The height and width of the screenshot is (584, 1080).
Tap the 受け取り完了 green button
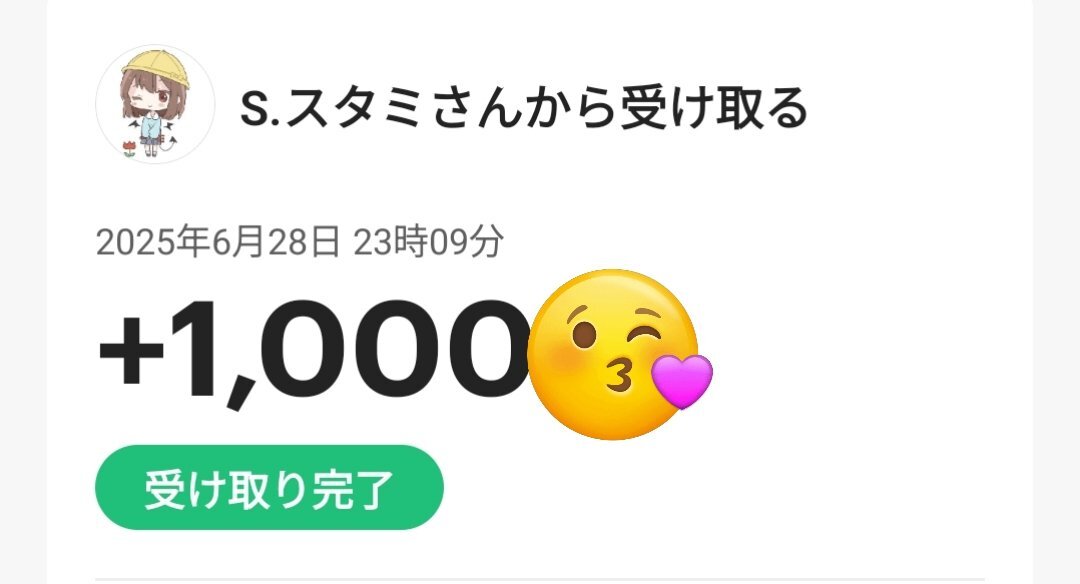[269, 488]
